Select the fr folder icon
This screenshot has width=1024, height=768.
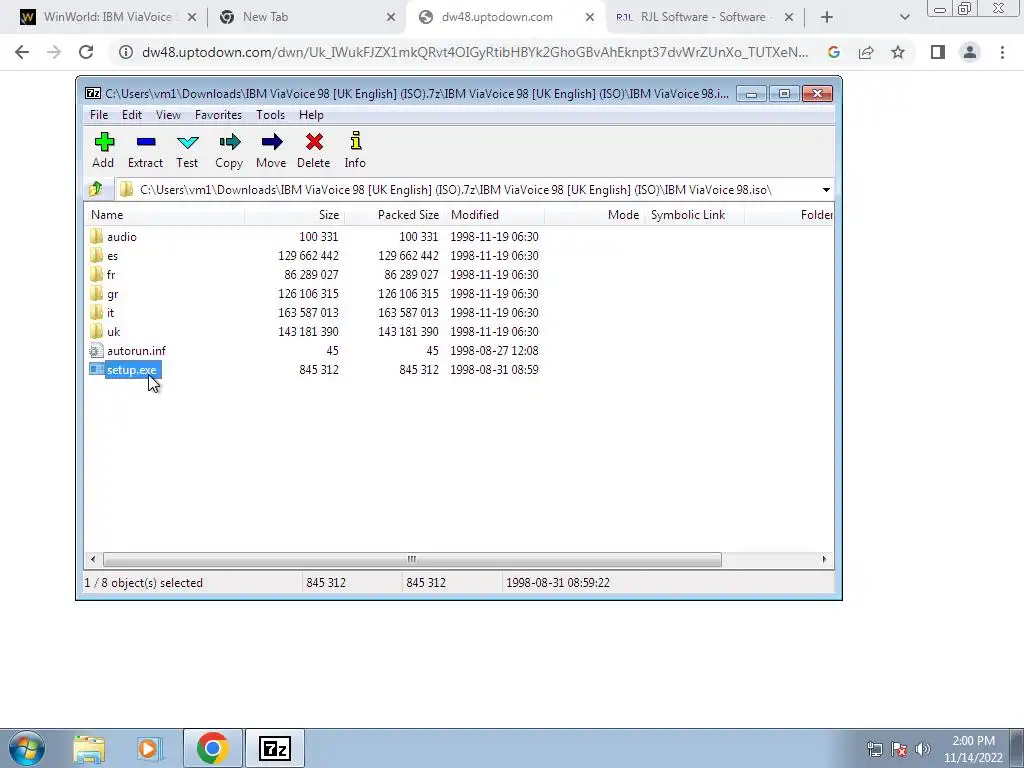pyautogui.click(x=96, y=274)
